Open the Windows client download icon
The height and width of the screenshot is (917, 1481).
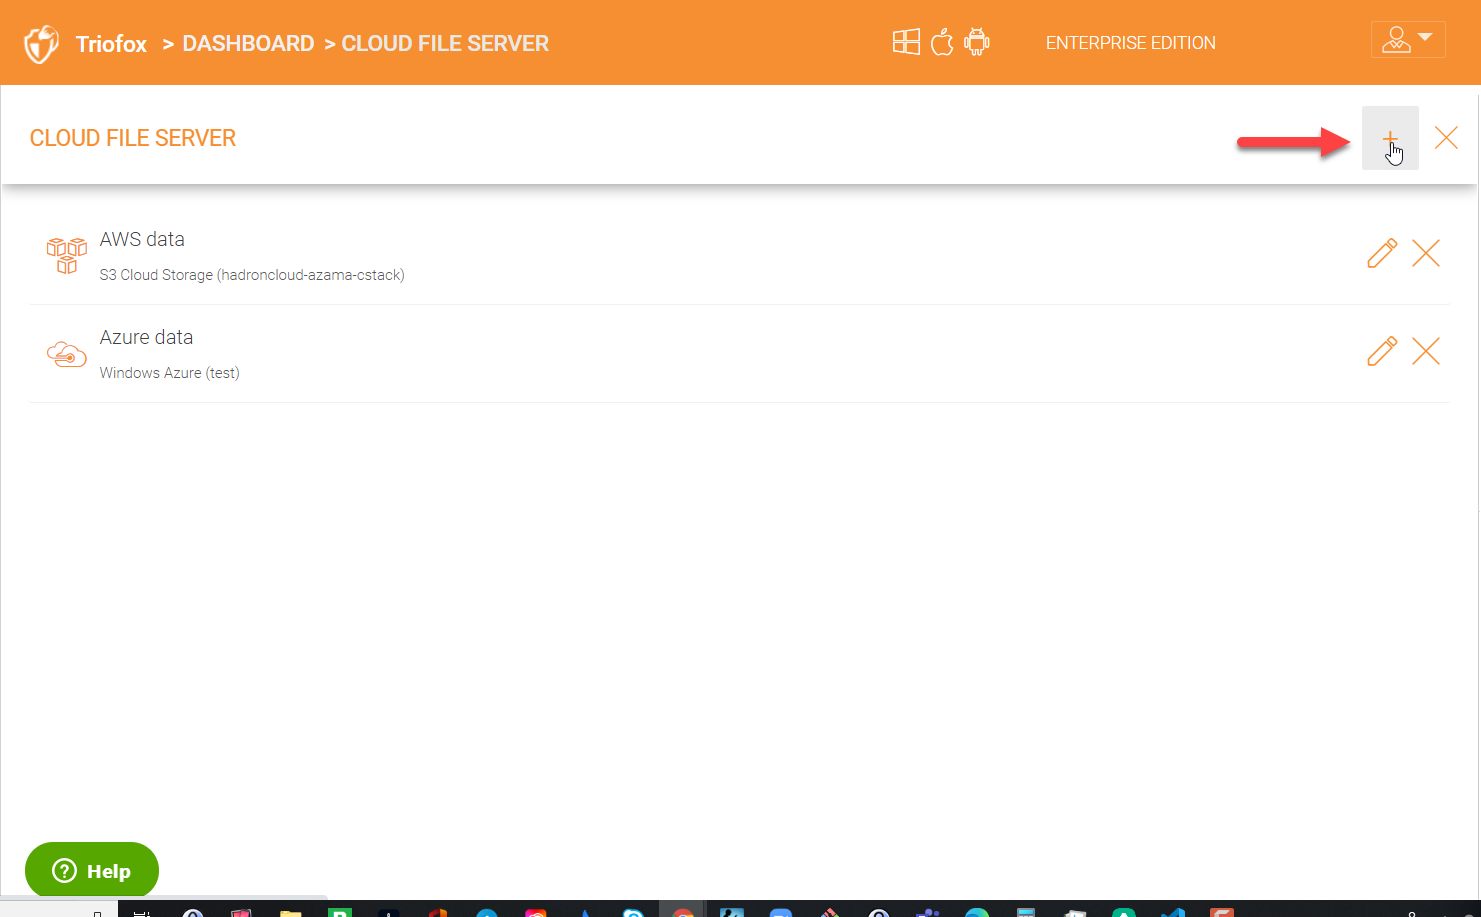point(906,42)
